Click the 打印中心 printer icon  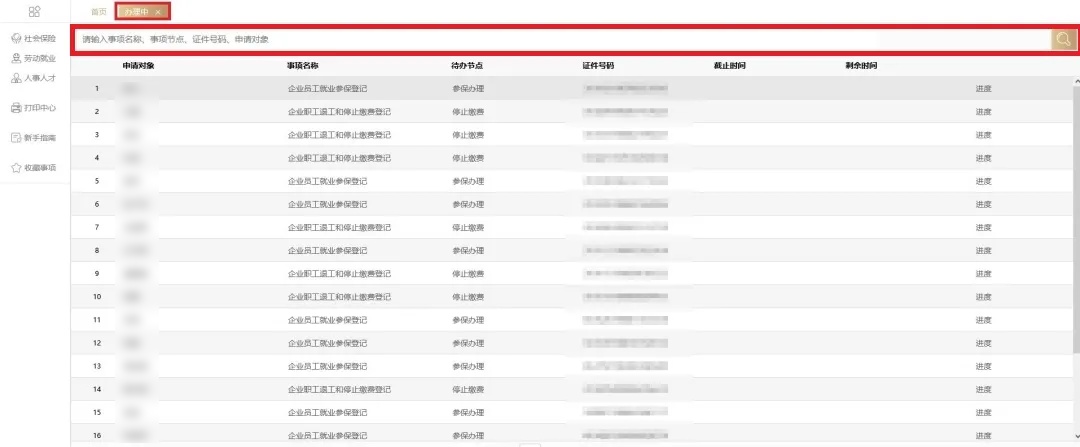[x=15, y=108]
